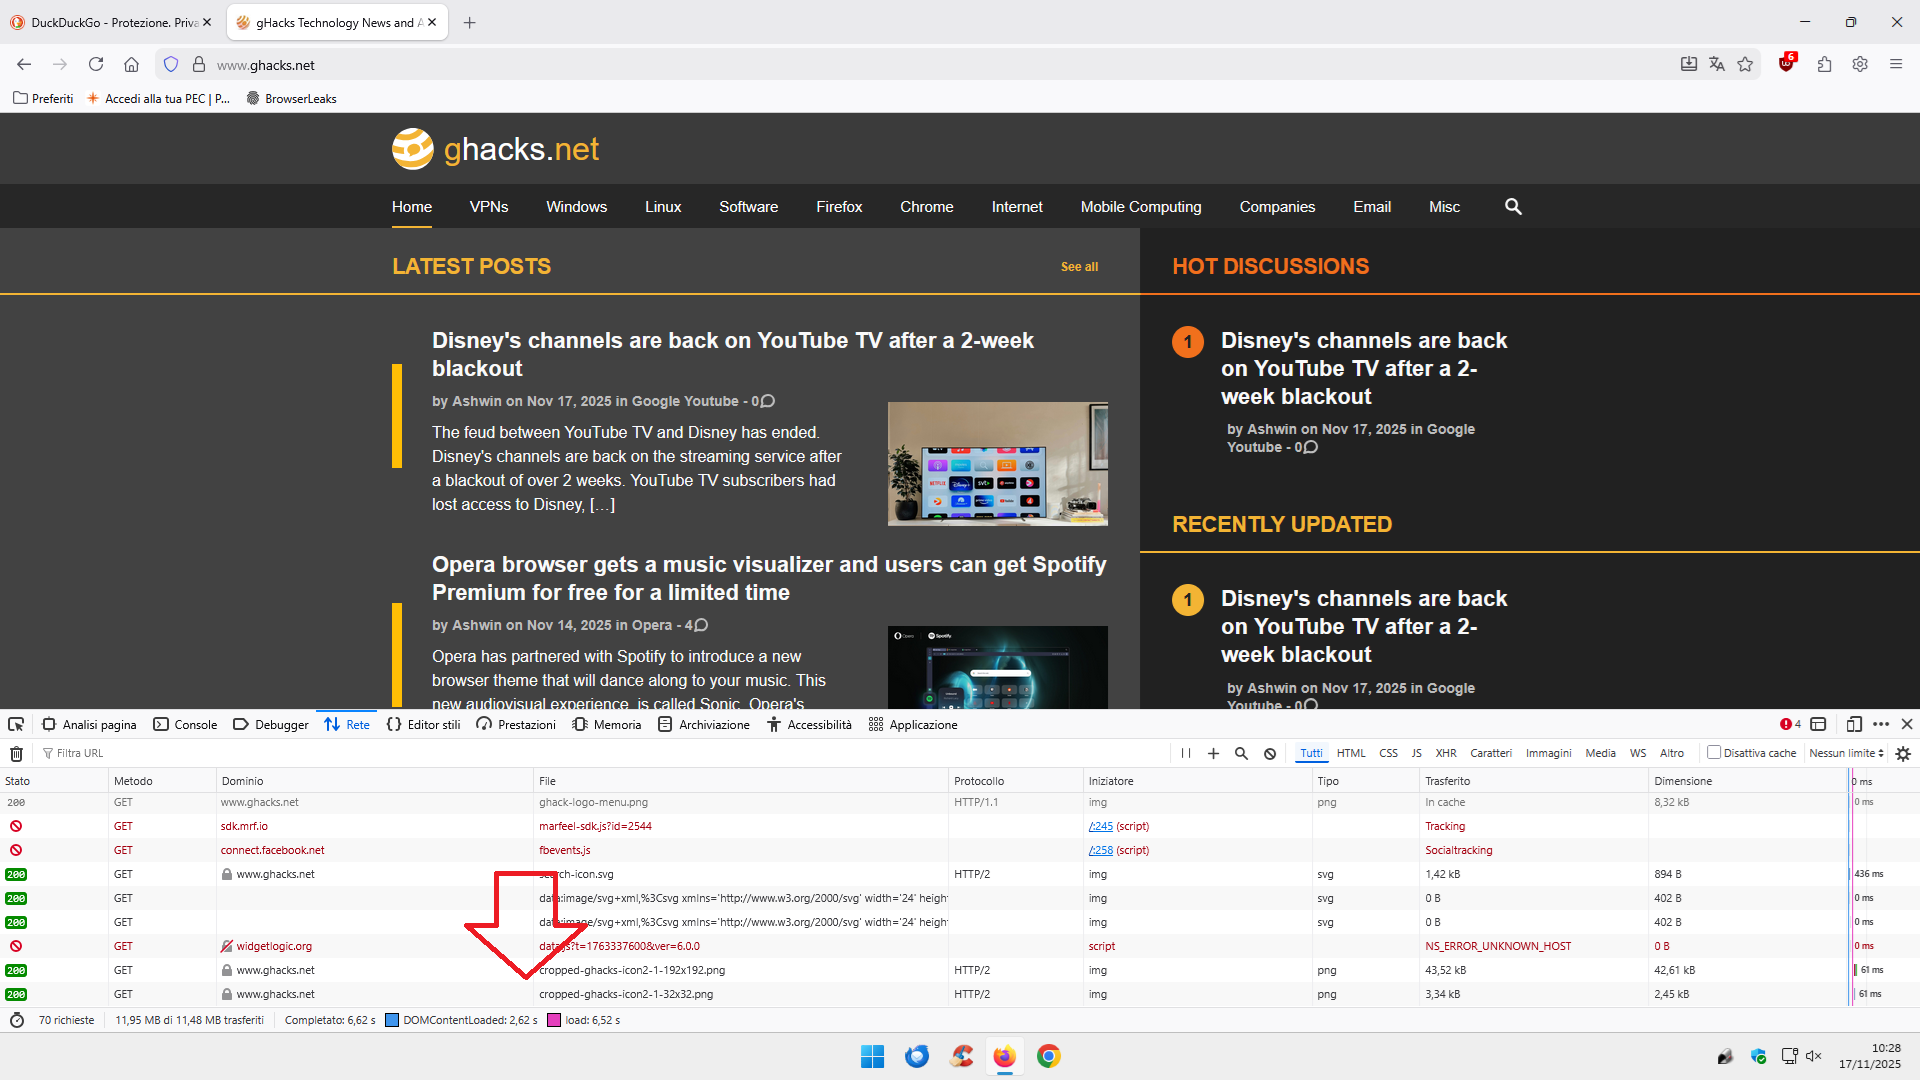The height and width of the screenshot is (1080, 1920).
Task: Open the Archiviazione storage tab
Action: (x=704, y=724)
